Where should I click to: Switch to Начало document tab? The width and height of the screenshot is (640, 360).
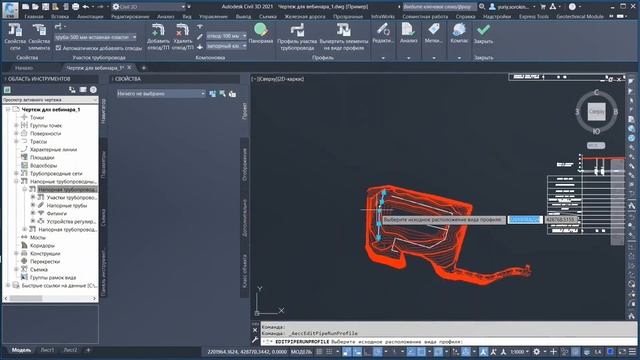(24, 68)
